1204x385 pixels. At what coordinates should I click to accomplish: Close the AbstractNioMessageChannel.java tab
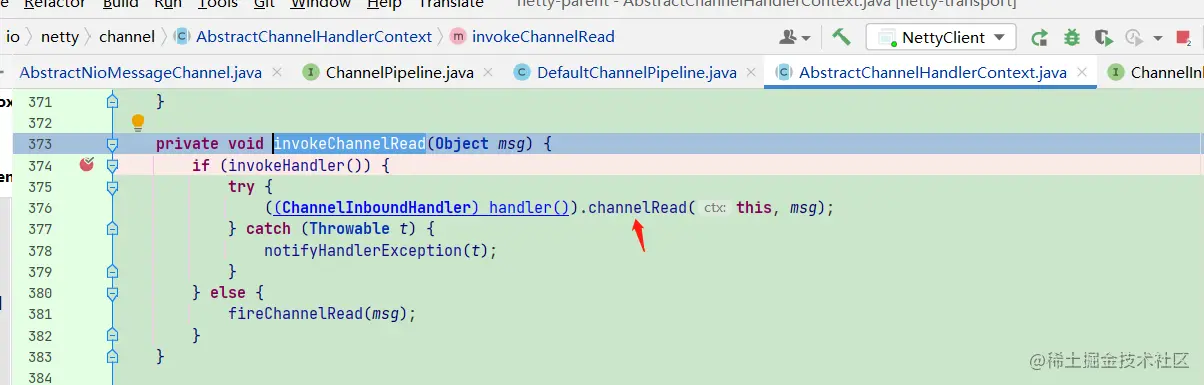click(x=276, y=73)
